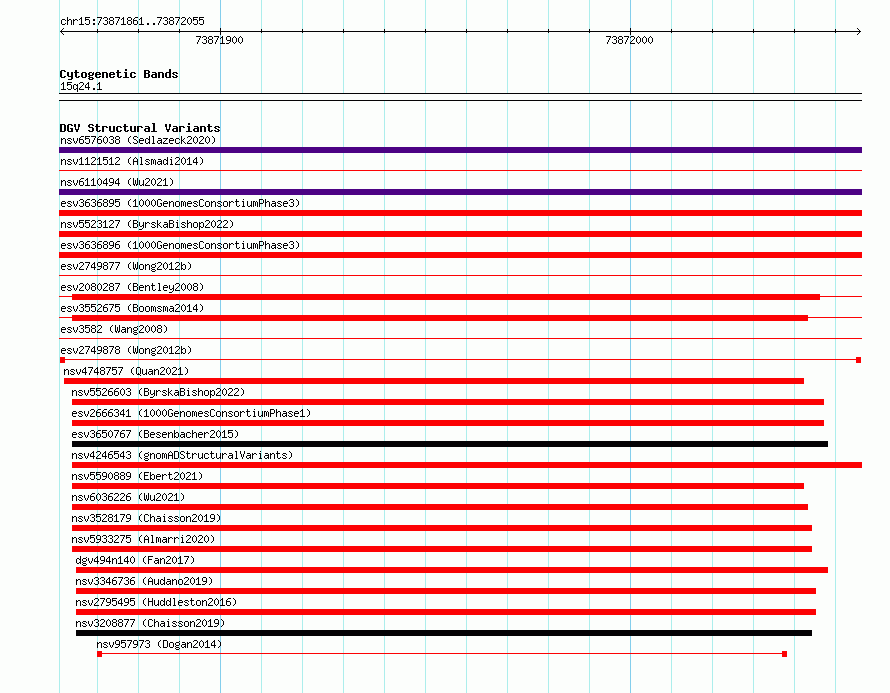Viewport: 890px width, 693px height.
Task: Select the red bar under esv3636895
Action: [x=460, y=213]
